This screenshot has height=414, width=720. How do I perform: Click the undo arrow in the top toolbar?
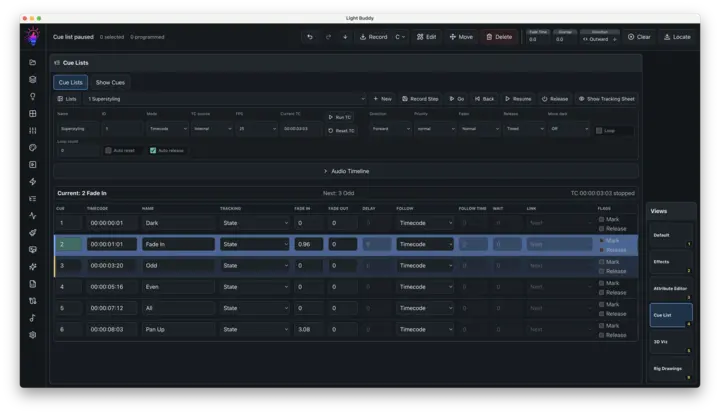pyautogui.click(x=310, y=37)
